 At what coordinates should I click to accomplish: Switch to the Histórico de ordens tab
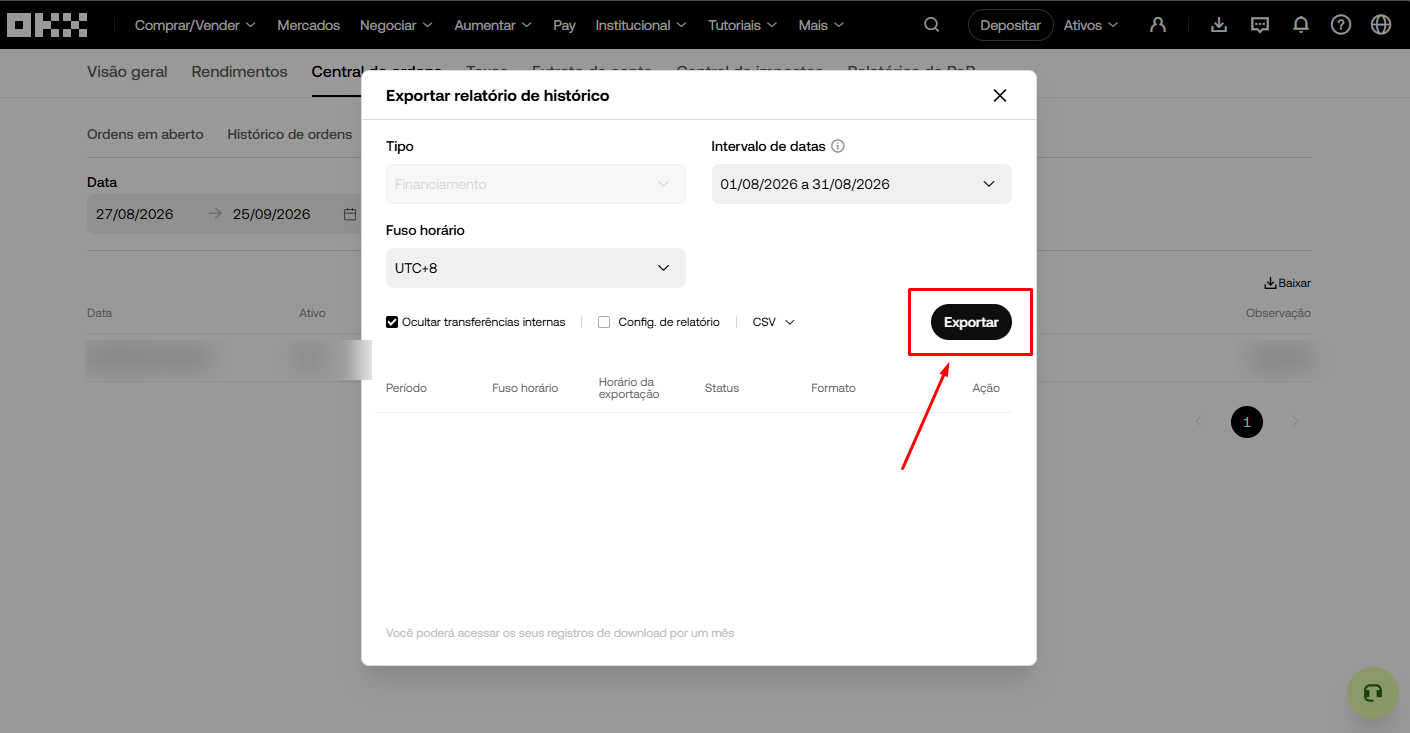(x=289, y=134)
